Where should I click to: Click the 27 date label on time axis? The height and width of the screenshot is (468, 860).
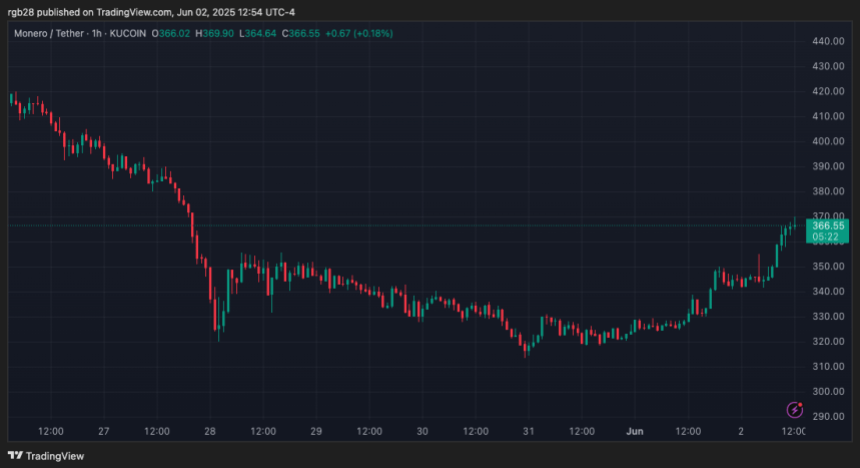[x=103, y=432]
